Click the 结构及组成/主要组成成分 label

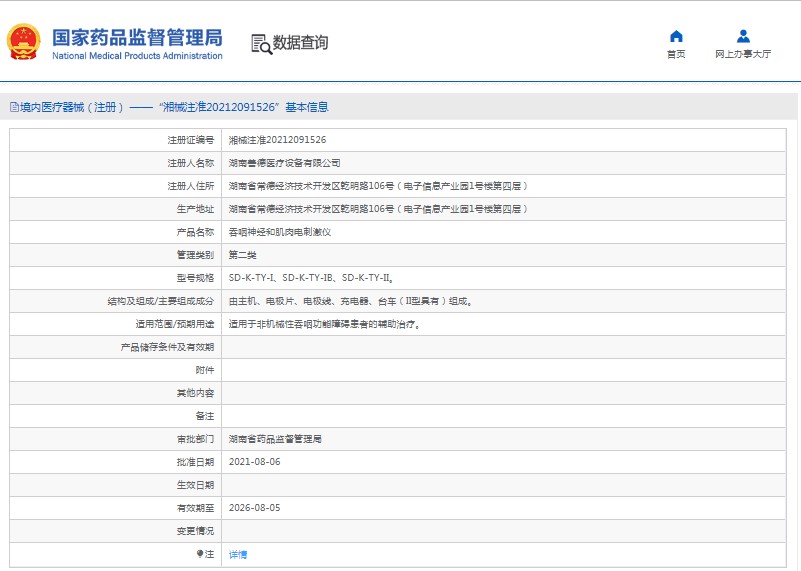[x=160, y=301]
